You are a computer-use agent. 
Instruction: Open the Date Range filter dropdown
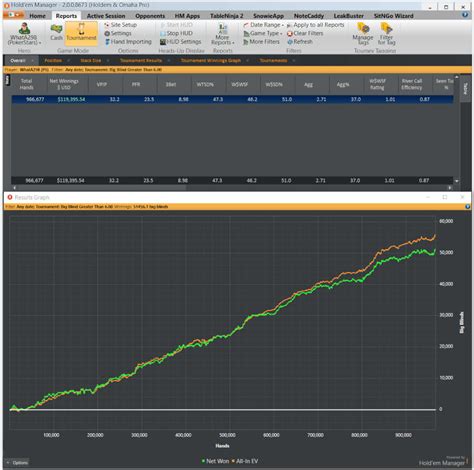263,25
